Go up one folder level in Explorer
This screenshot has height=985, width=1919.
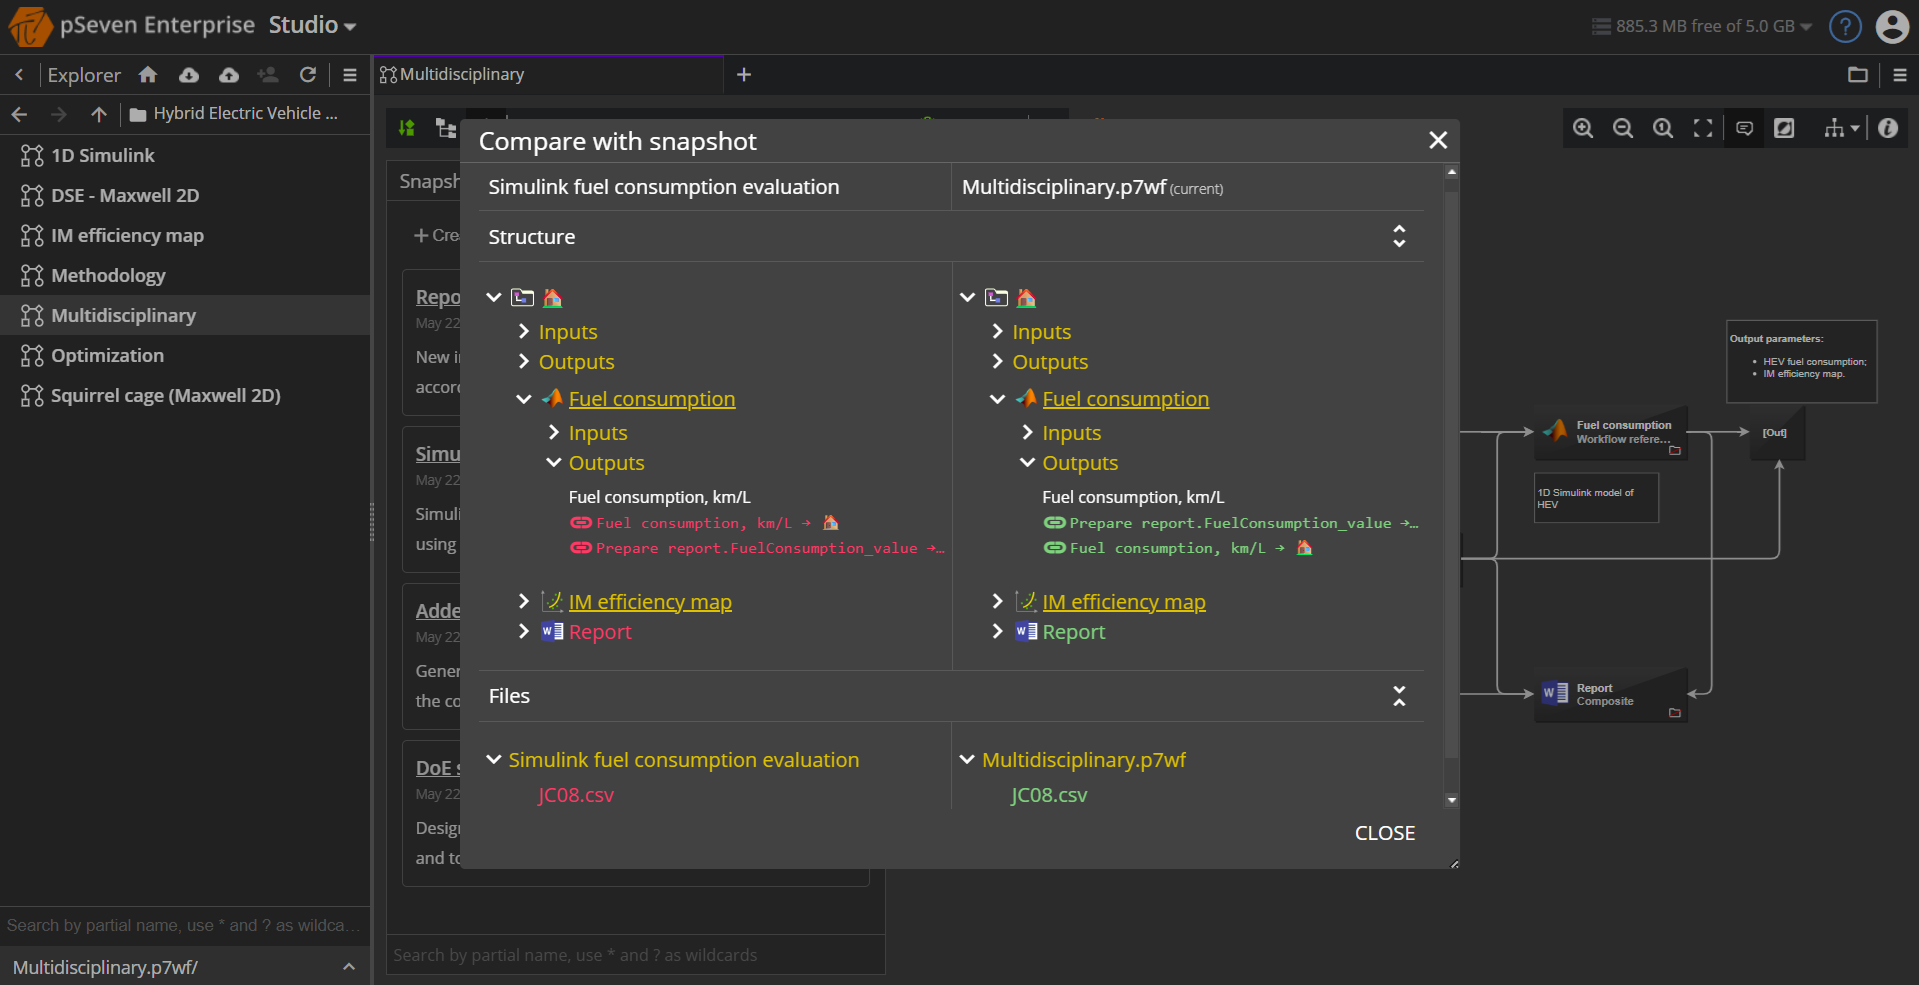[x=98, y=114]
